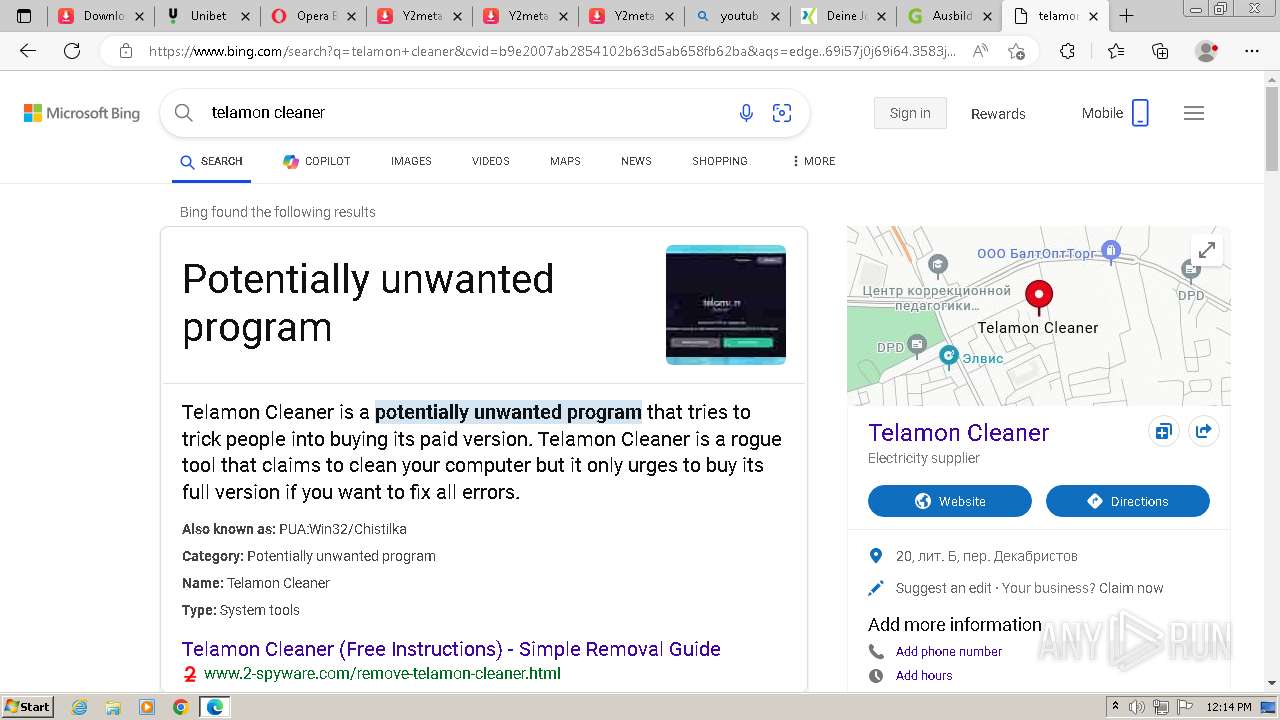This screenshot has width=1280, height=720.
Task: Switch to Opera browser tab
Action: point(313,16)
